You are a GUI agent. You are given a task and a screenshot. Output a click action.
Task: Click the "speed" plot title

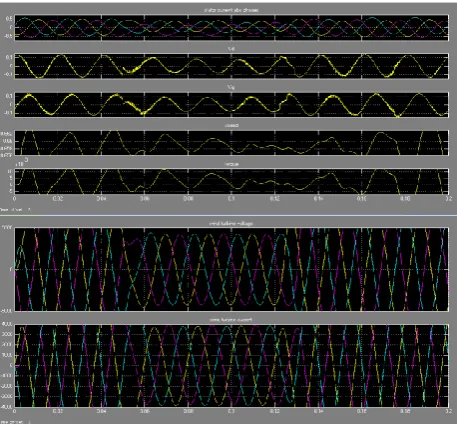point(231,126)
